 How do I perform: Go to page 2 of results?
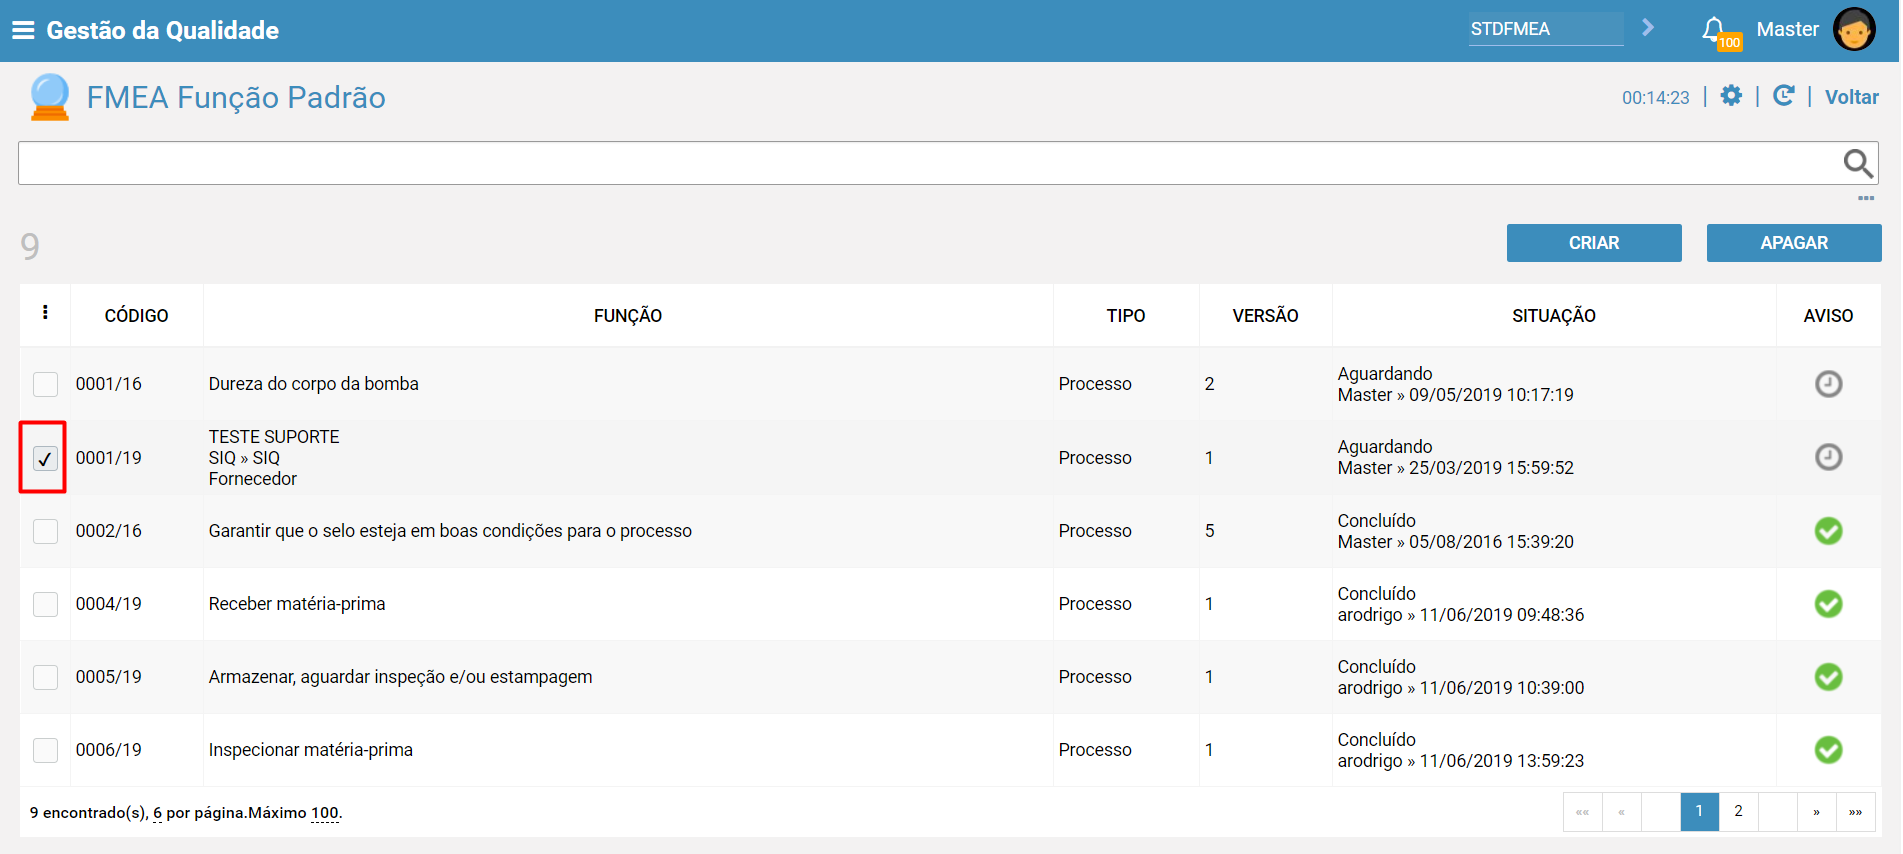1738,811
